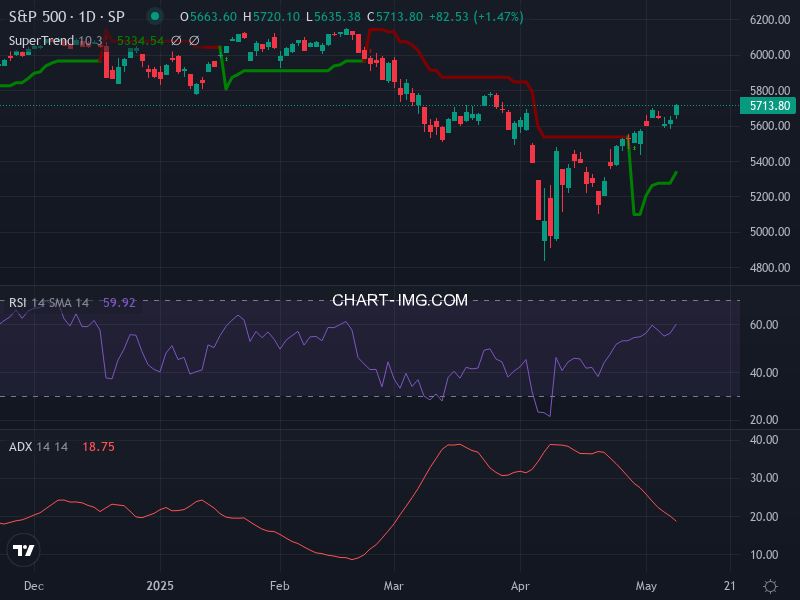Click the 5000.00 price axis label
The width and height of the screenshot is (800, 600).
coord(770,232)
